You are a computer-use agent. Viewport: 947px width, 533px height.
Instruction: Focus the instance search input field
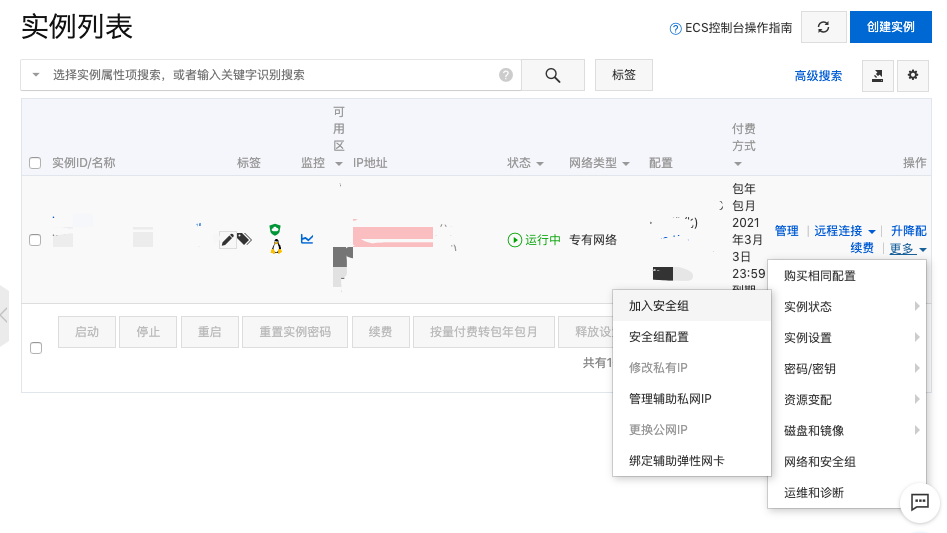pyautogui.click(x=271, y=75)
